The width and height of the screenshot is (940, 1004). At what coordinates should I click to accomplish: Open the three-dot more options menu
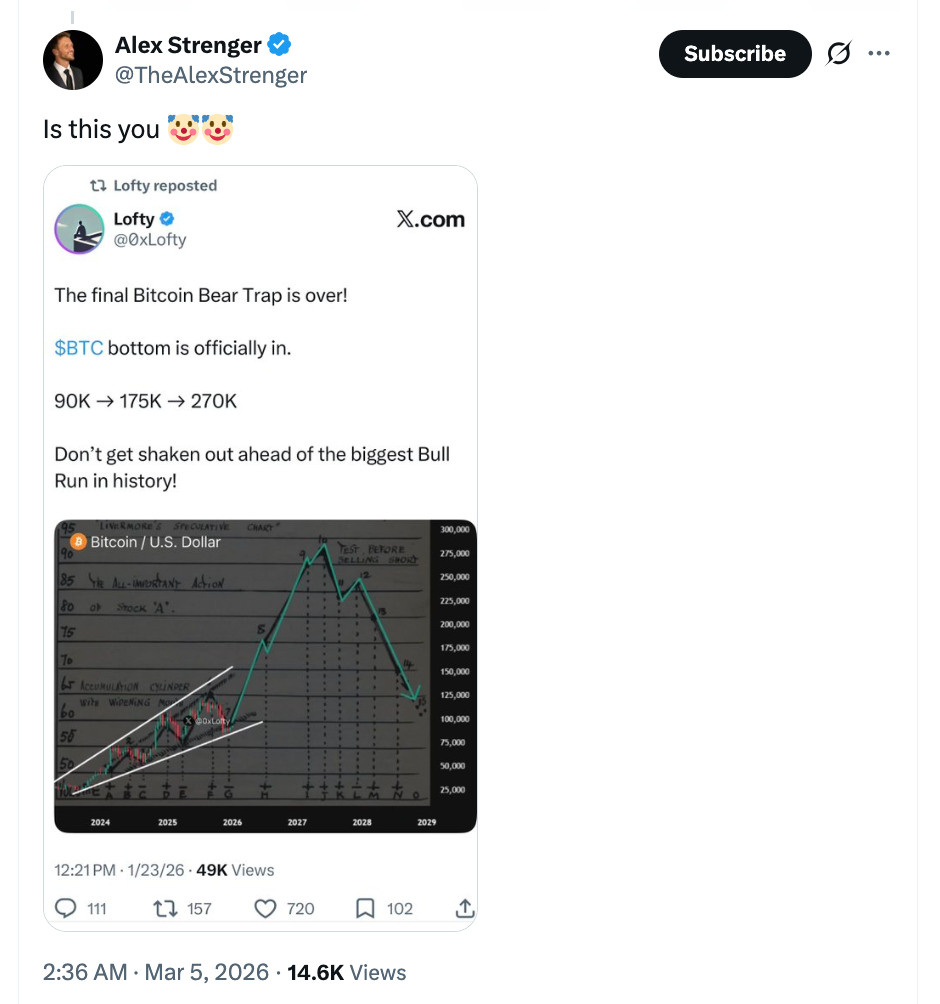click(879, 54)
